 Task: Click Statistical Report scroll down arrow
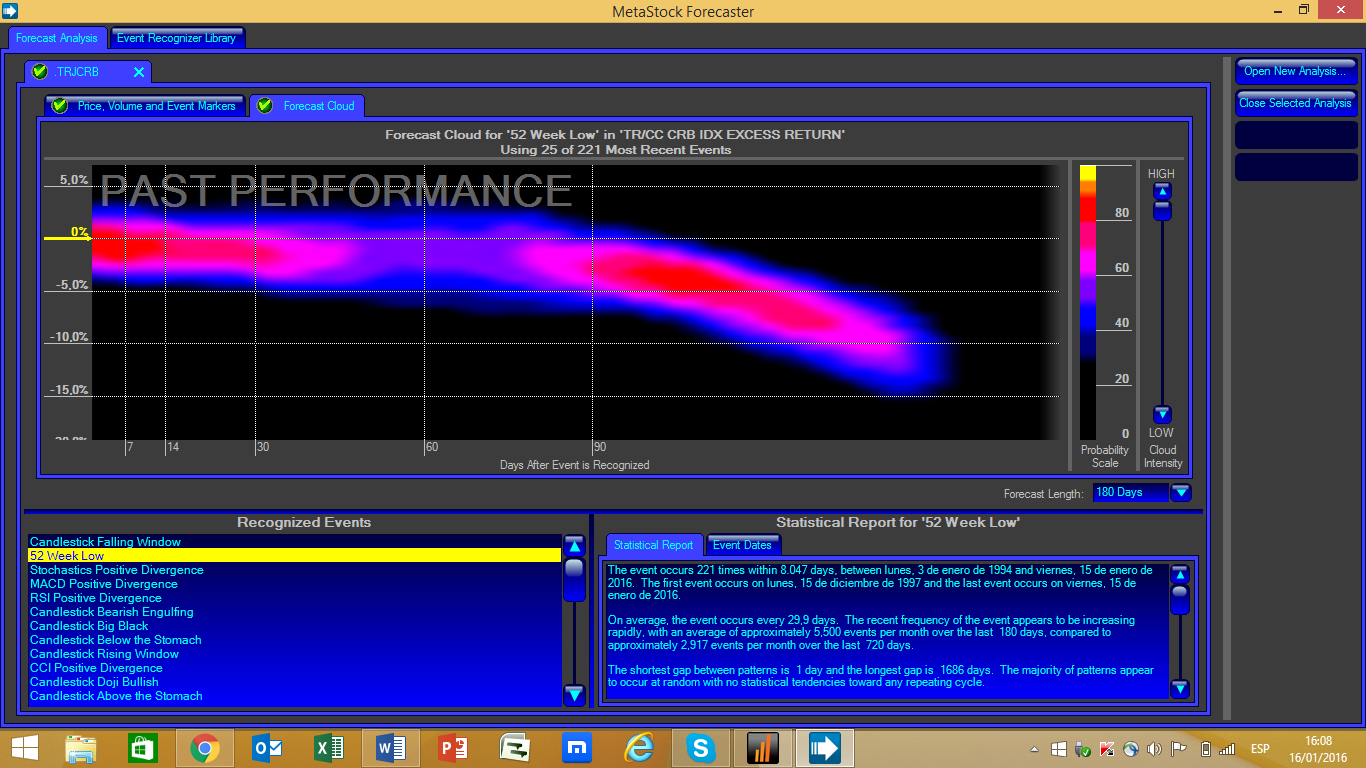1180,688
